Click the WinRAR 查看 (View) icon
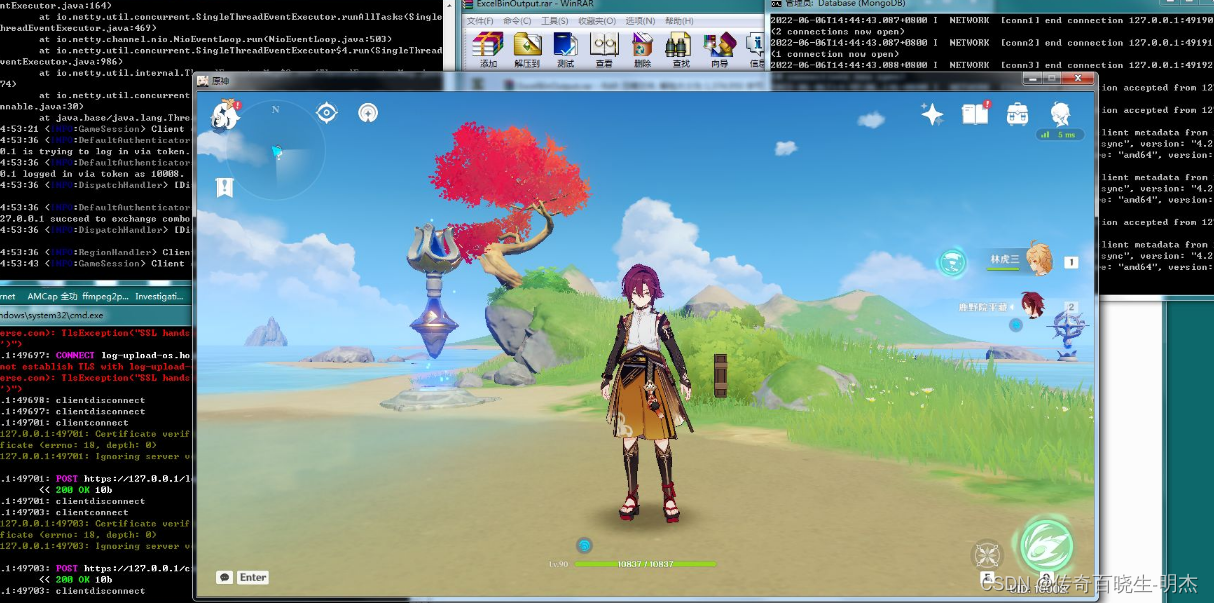This screenshot has height=603, width=1214. click(x=604, y=49)
